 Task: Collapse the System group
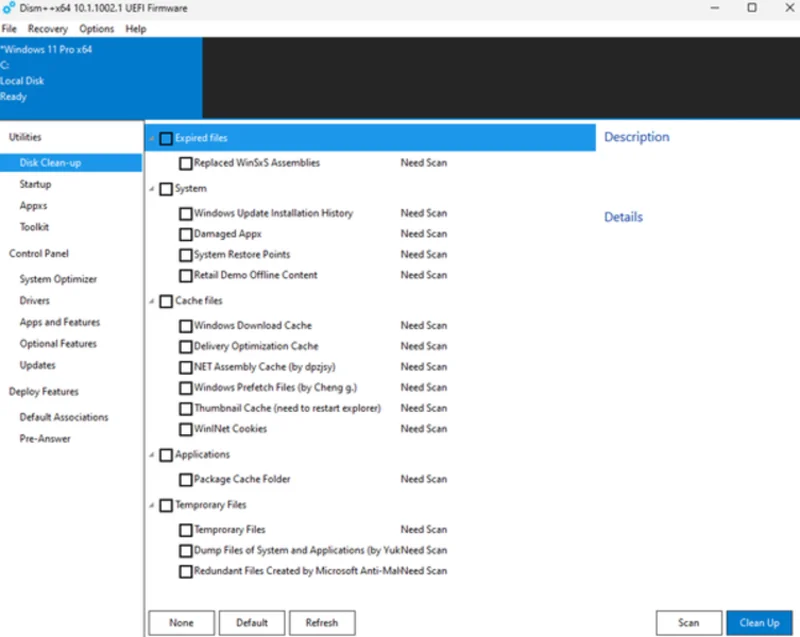click(x=152, y=189)
